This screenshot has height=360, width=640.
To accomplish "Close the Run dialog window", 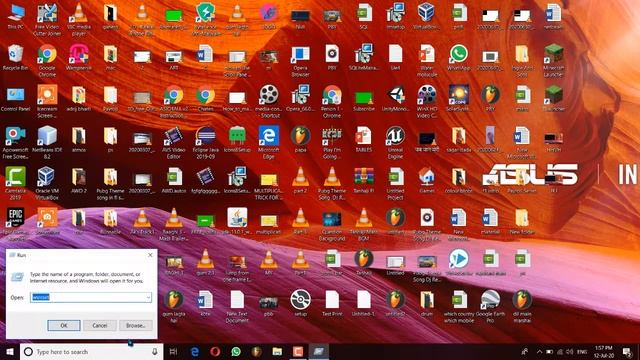I will tap(150, 255).
